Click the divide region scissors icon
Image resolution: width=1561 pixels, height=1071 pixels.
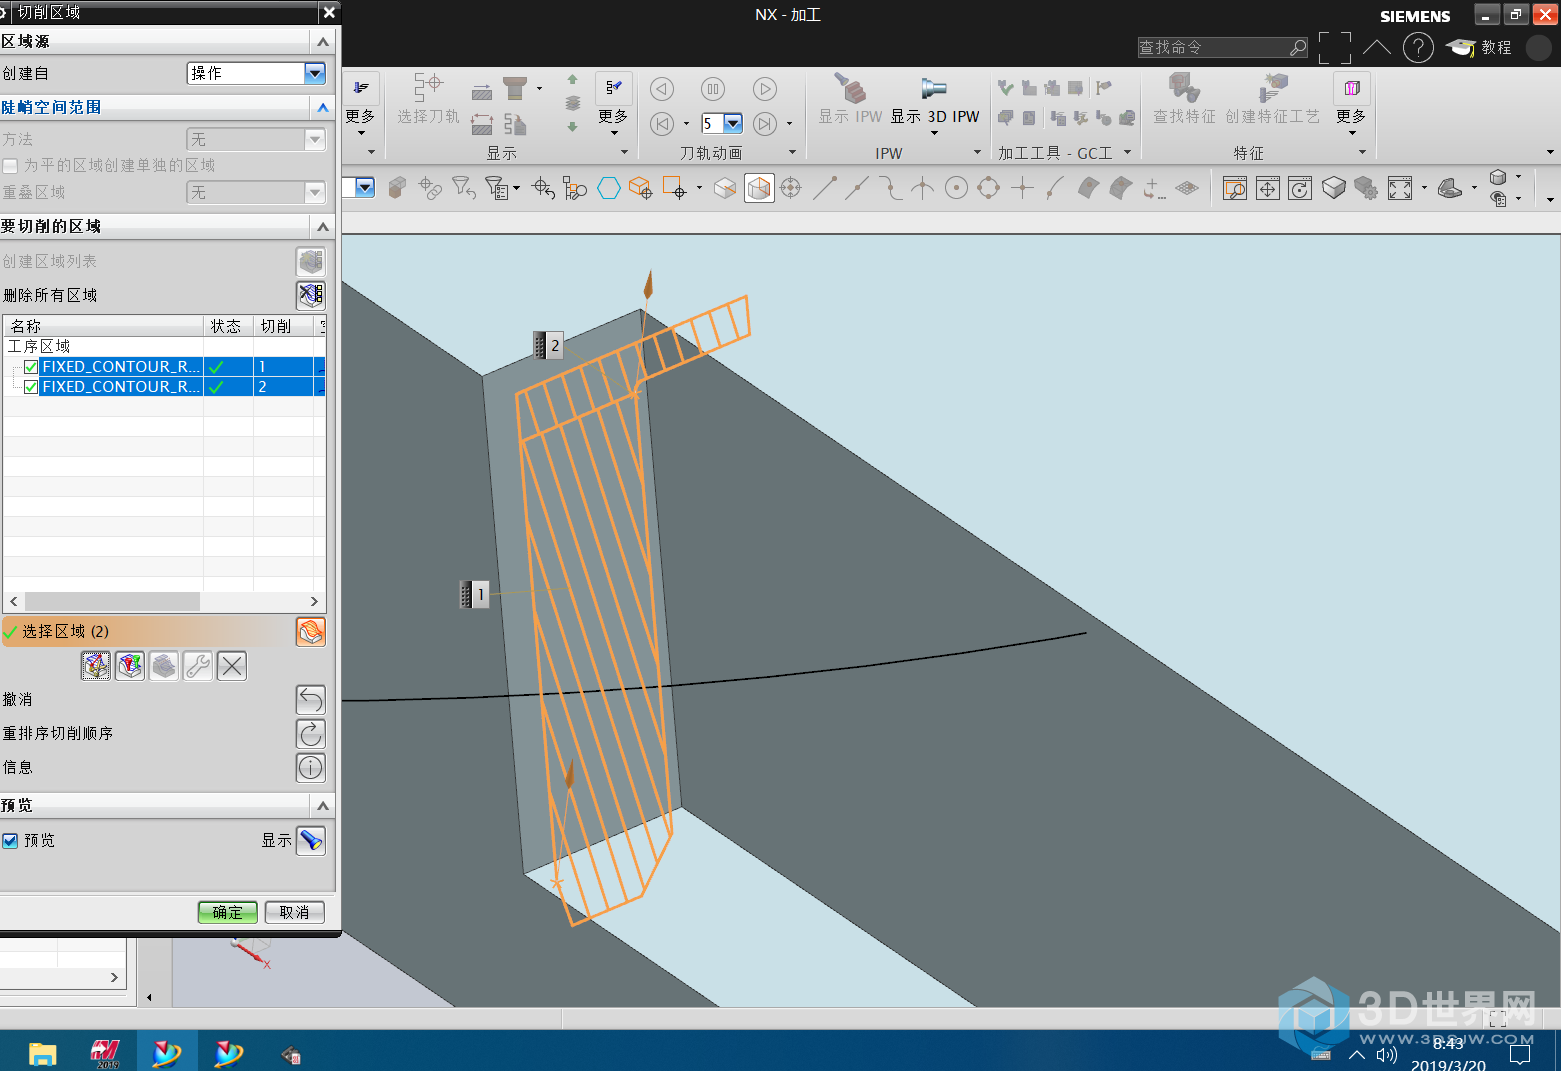coord(96,666)
